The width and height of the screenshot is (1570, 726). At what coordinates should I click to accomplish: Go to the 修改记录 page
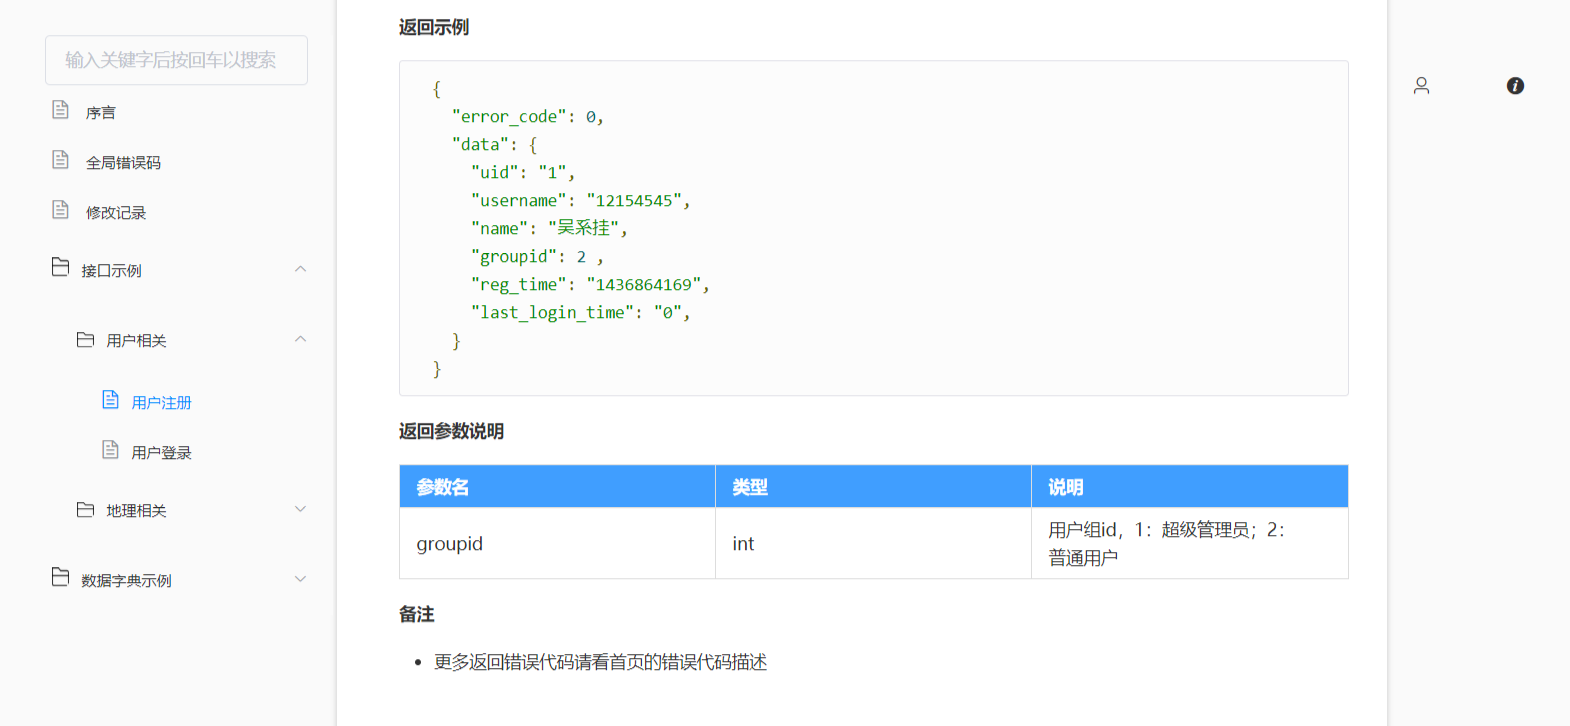(x=116, y=213)
